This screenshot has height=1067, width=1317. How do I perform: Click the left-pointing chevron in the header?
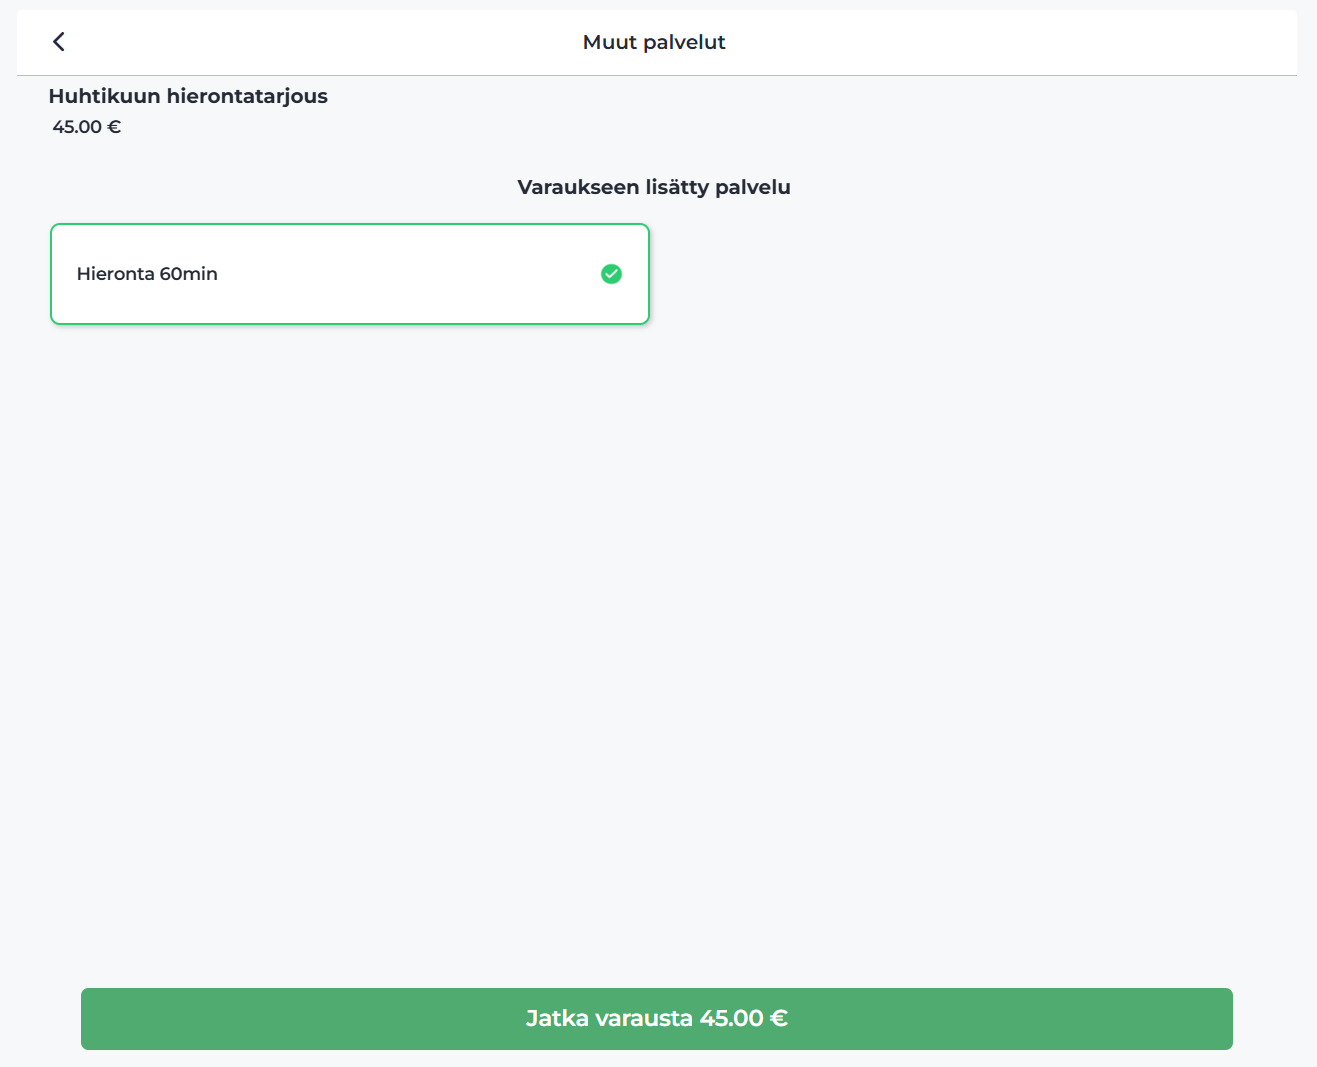[x=59, y=41]
